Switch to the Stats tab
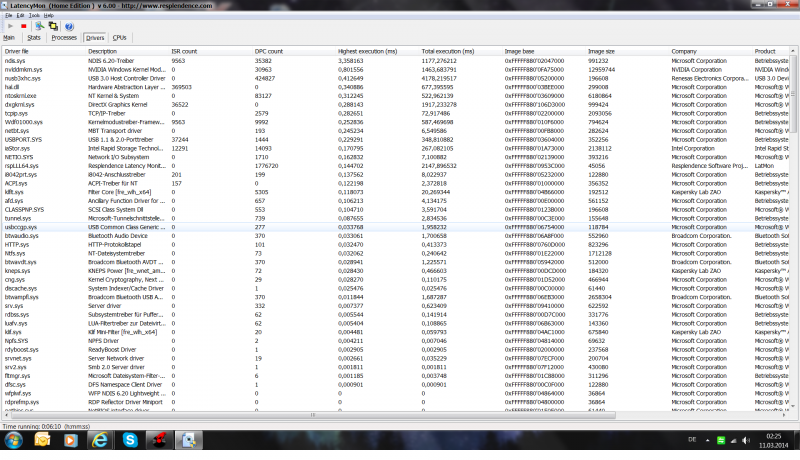This screenshot has width=800, height=460. pyautogui.click(x=34, y=38)
